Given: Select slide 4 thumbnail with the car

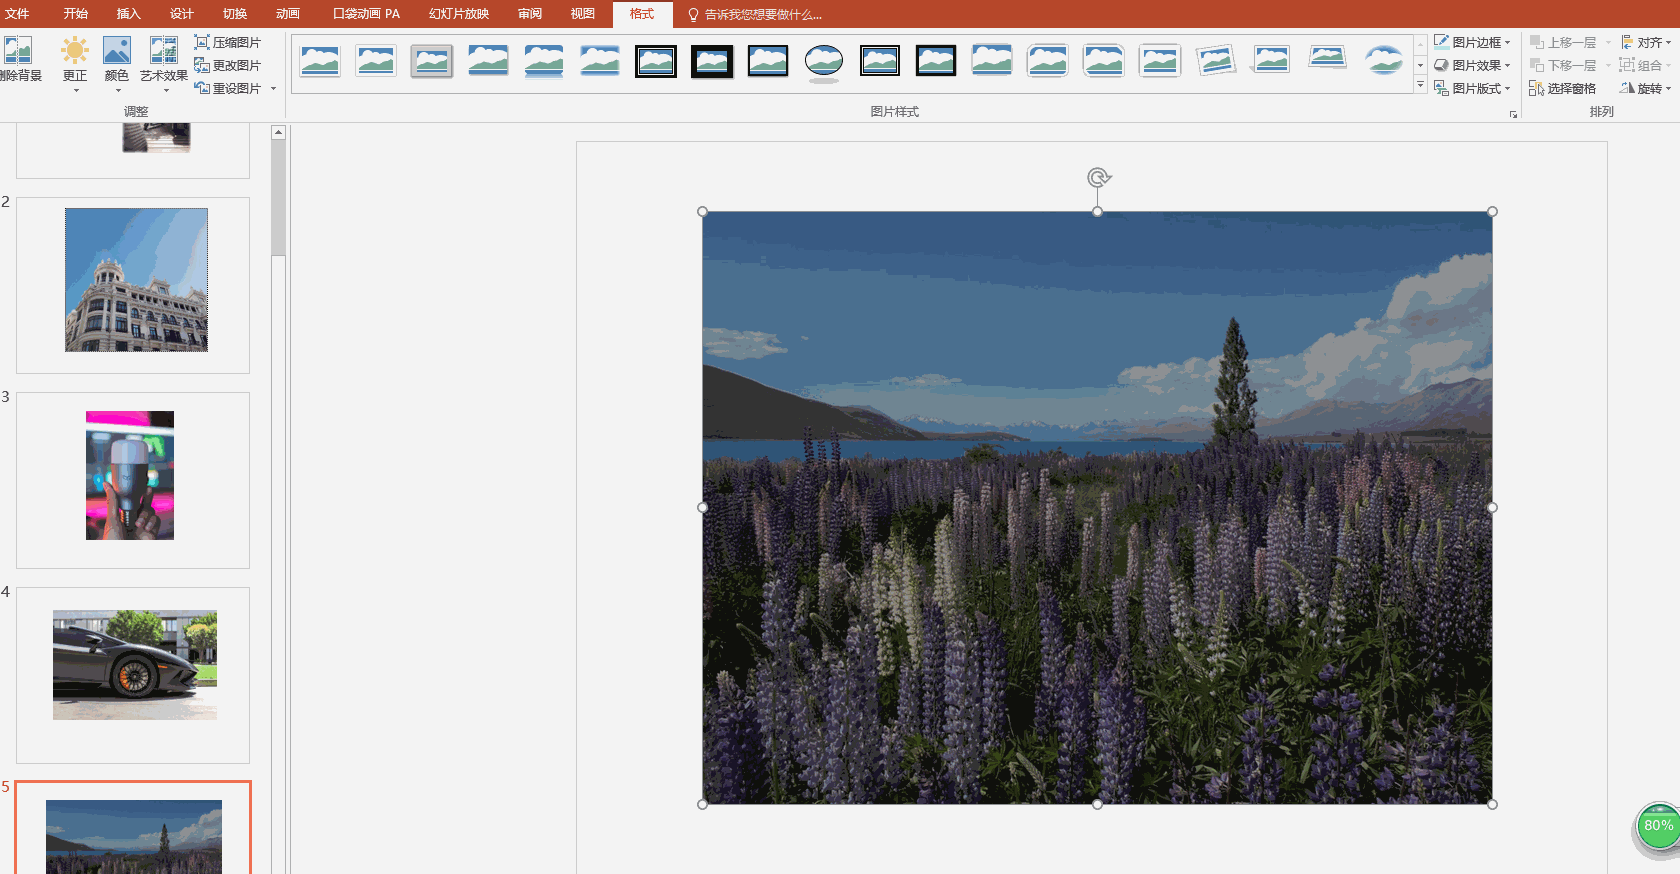Looking at the screenshot, I should [134, 665].
